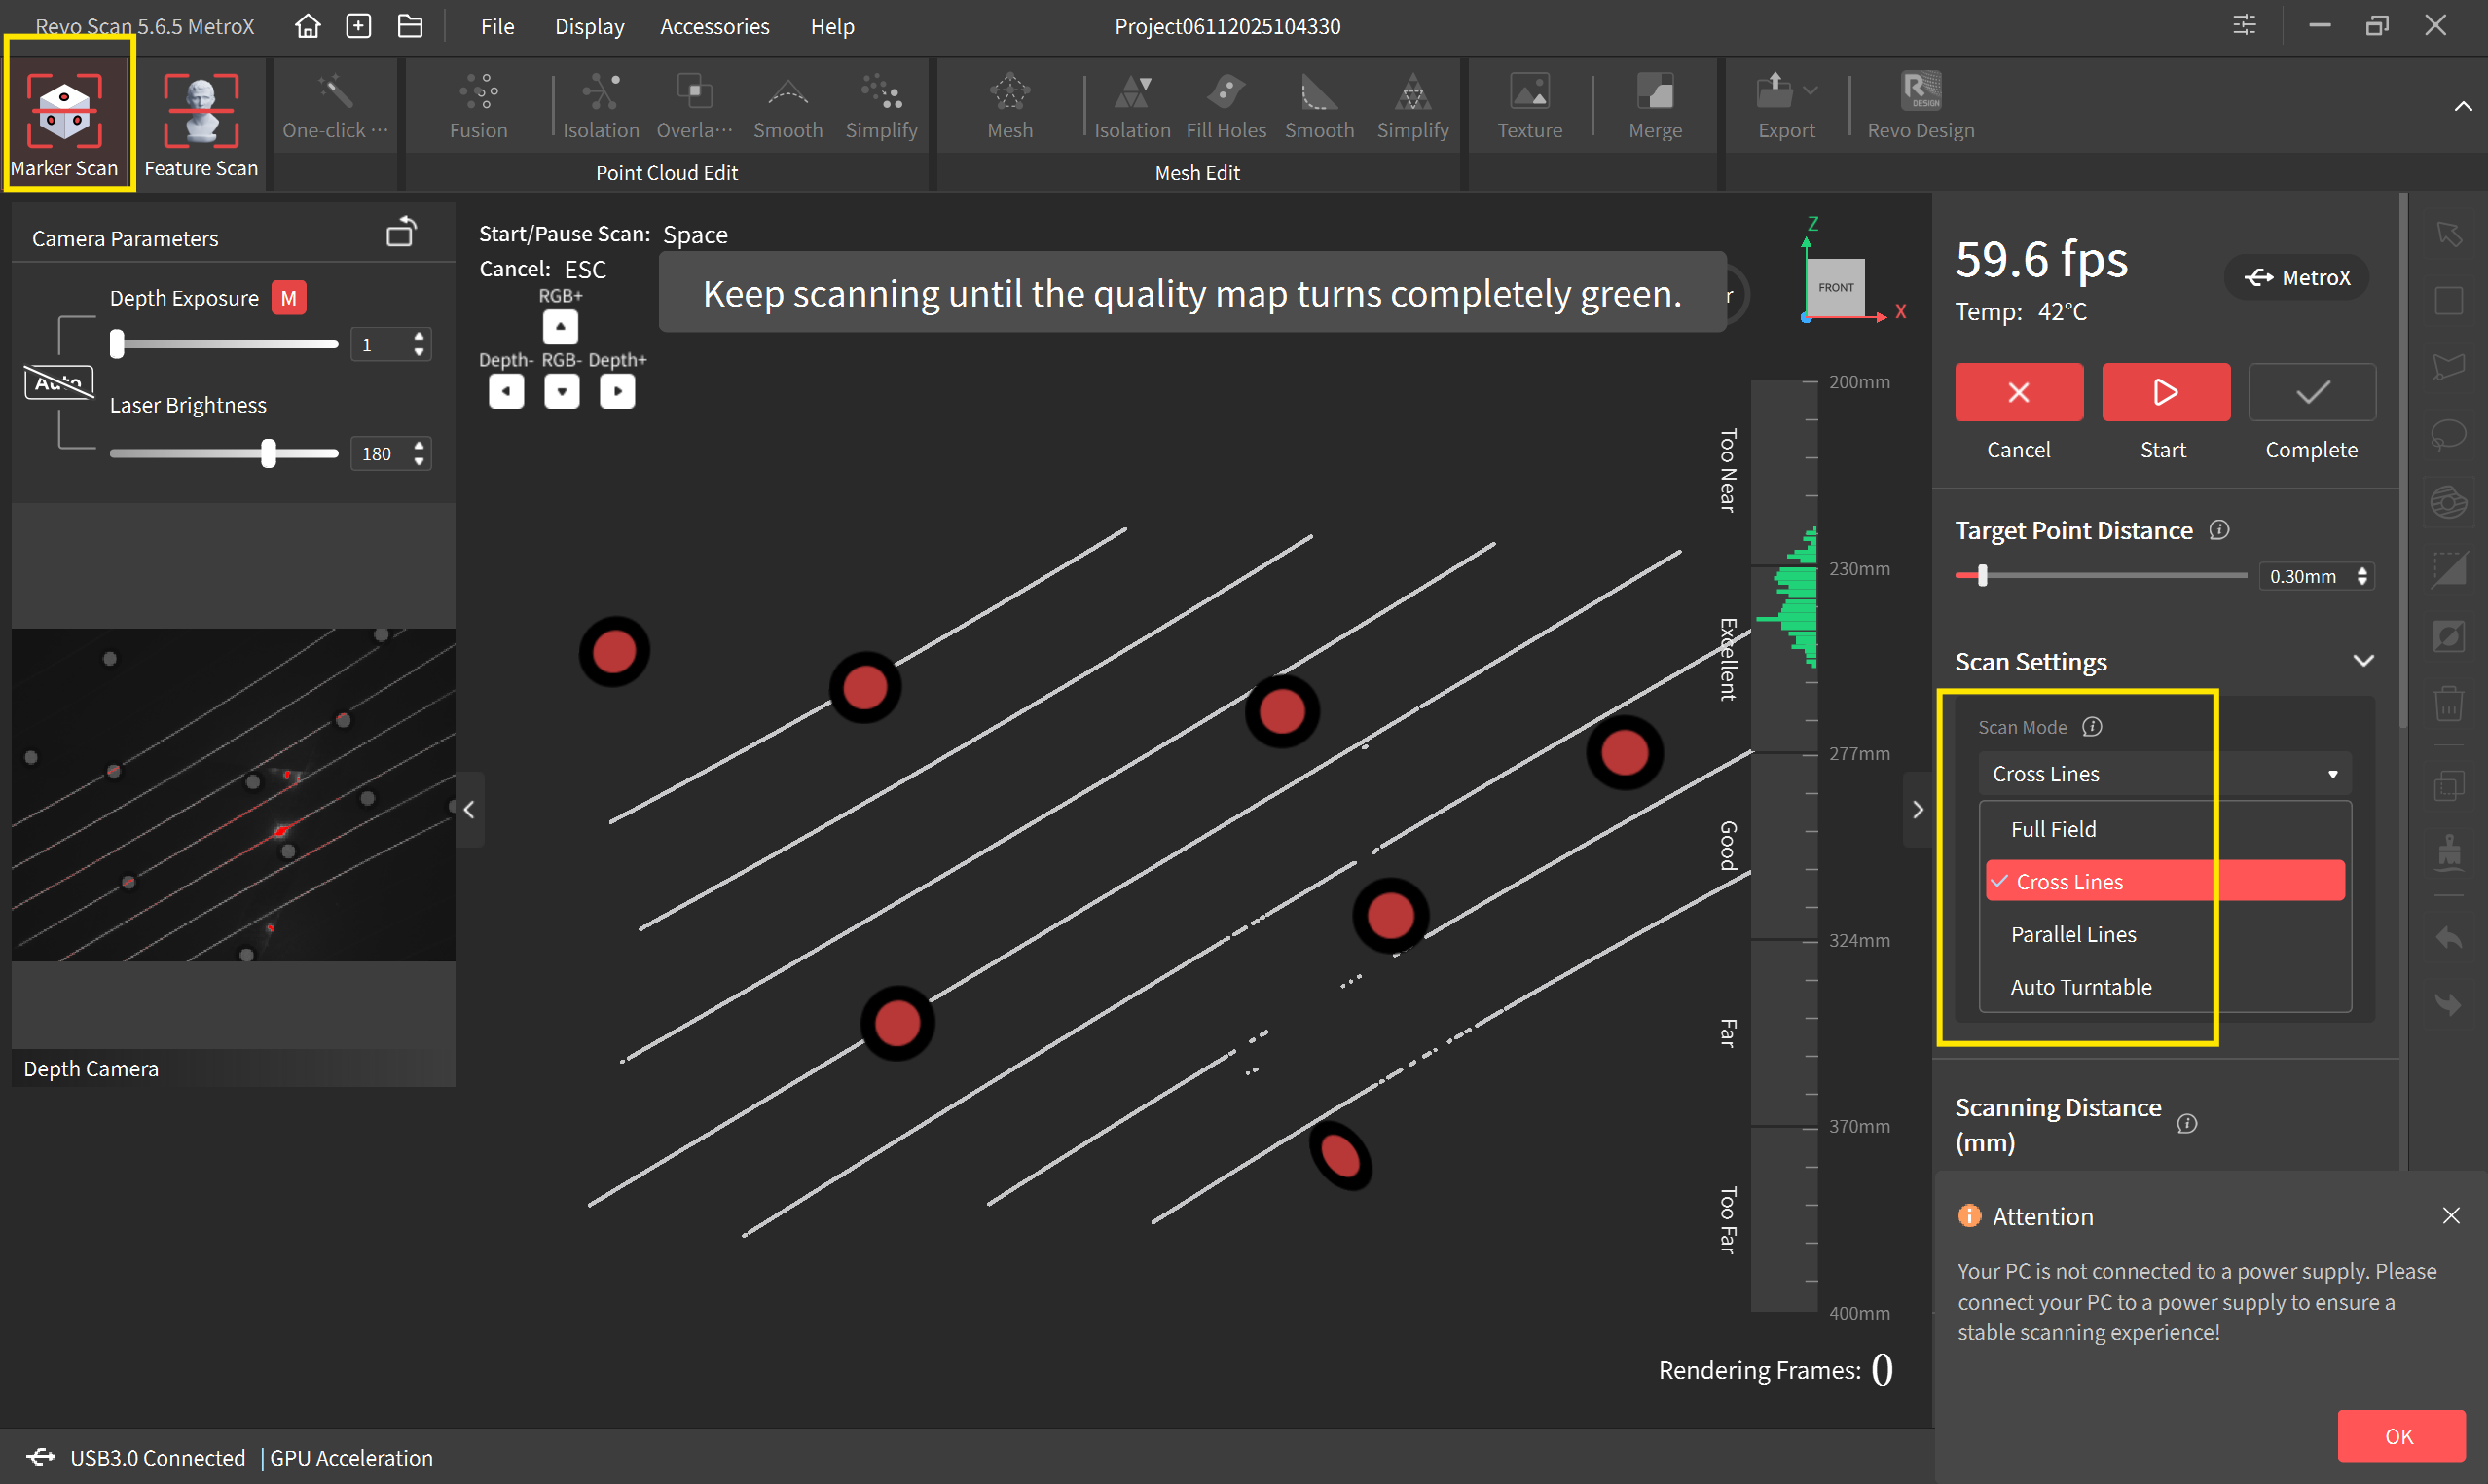Open the Export tool
Viewport: 2488px width, 1484px height.
[1786, 107]
